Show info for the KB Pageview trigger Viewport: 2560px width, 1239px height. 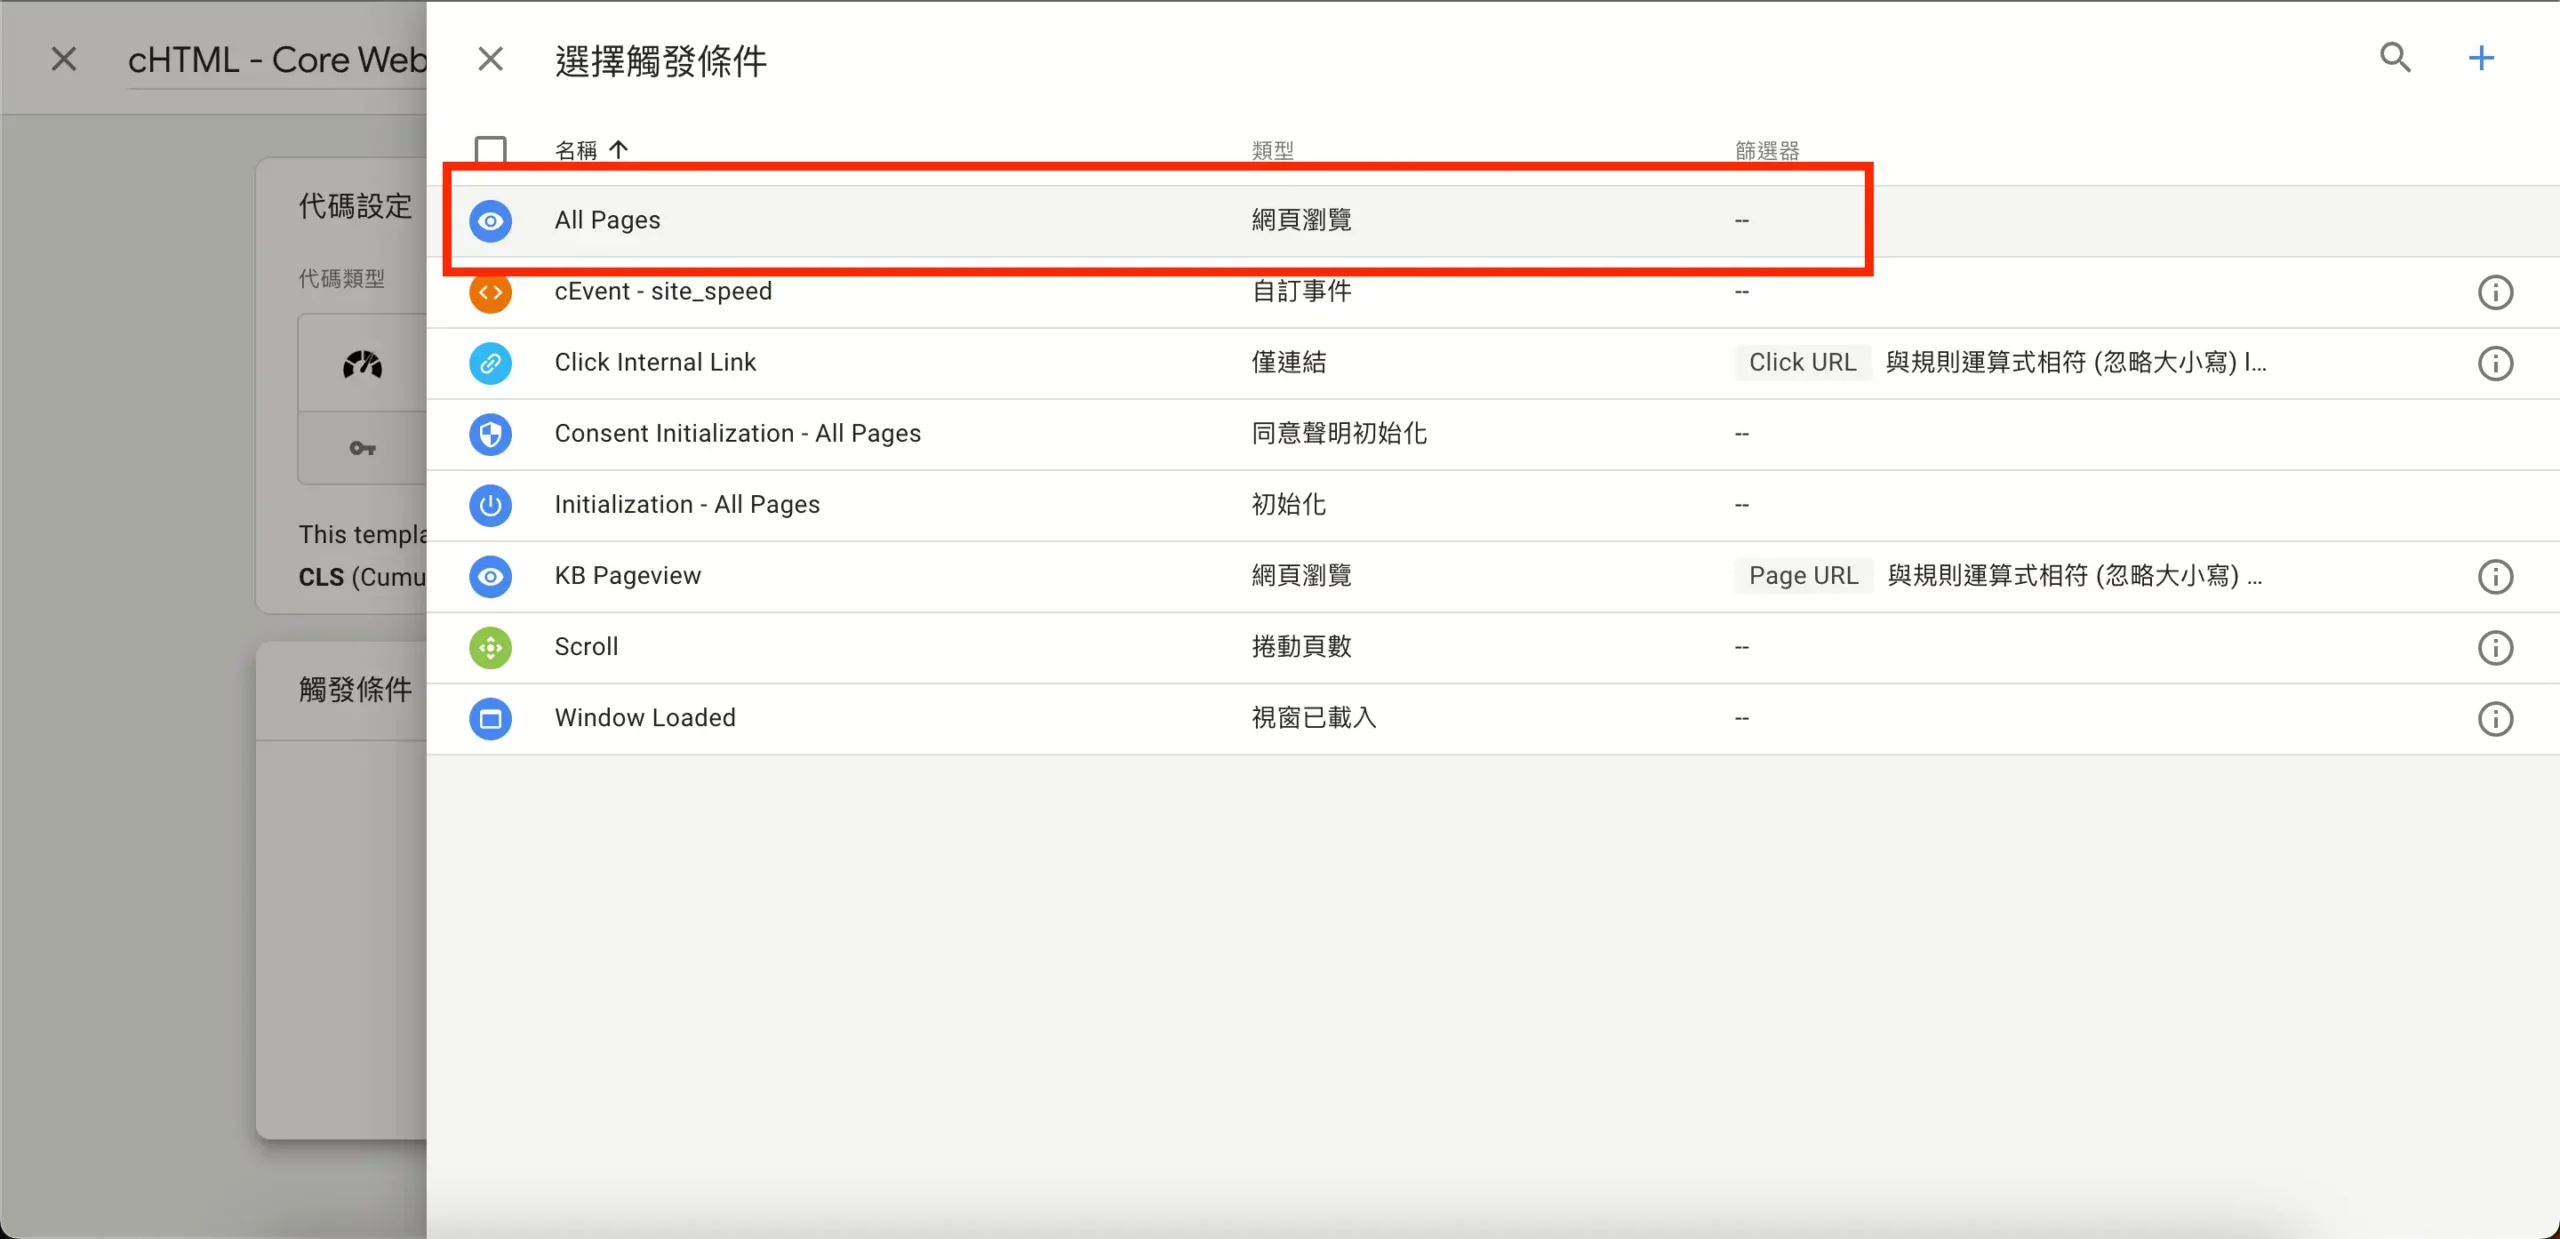[2496, 577]
